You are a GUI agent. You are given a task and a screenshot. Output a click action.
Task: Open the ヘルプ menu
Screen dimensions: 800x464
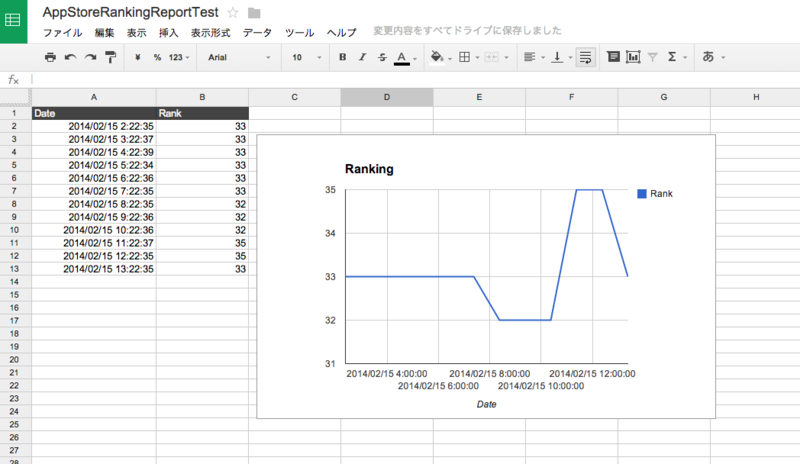[x=341, y=33]
